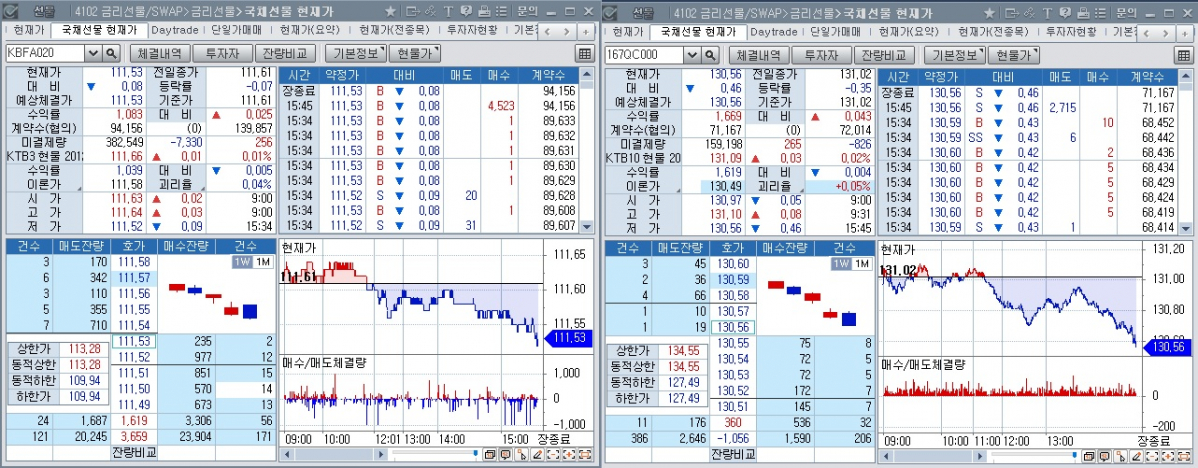Click the printer icon in left title bar
Screen dimensions: 1198x468
(483, 11)
